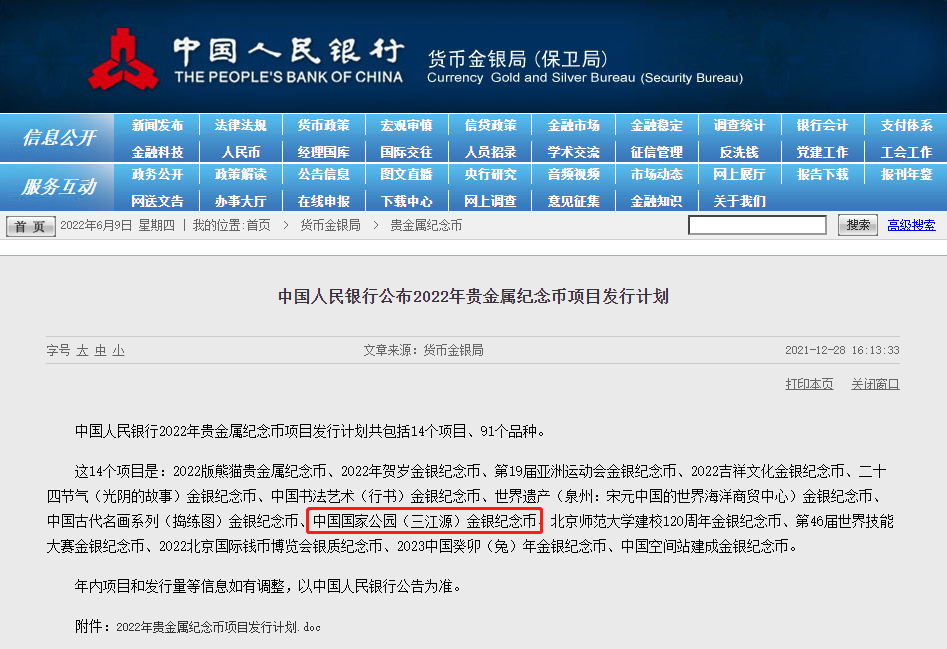
Task: Choose 关于我们 in menu
Action: (x=739, y=201)
